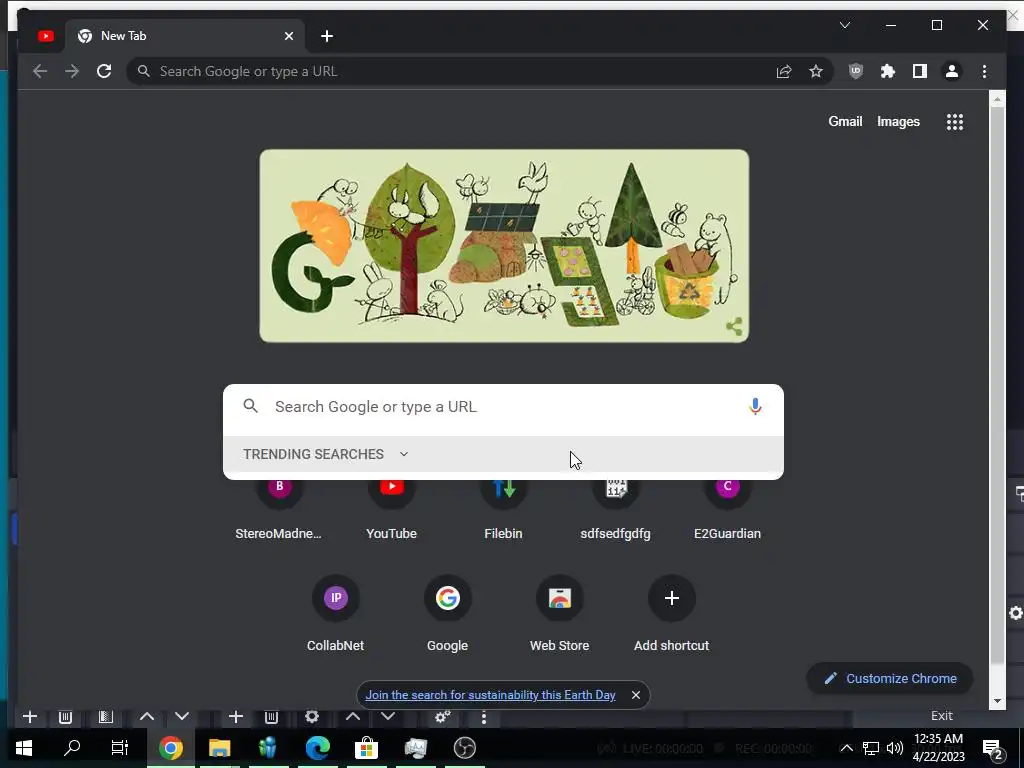1024x768 pixels.
Task: Share this page icon in address bar
Action: pos(784,71)
